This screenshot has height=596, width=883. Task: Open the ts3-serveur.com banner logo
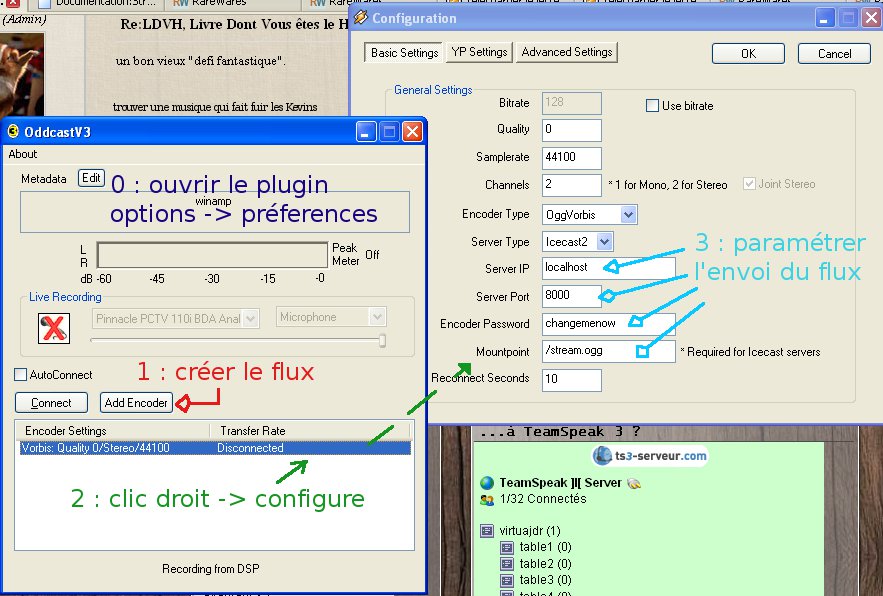(x=650, y=456)
